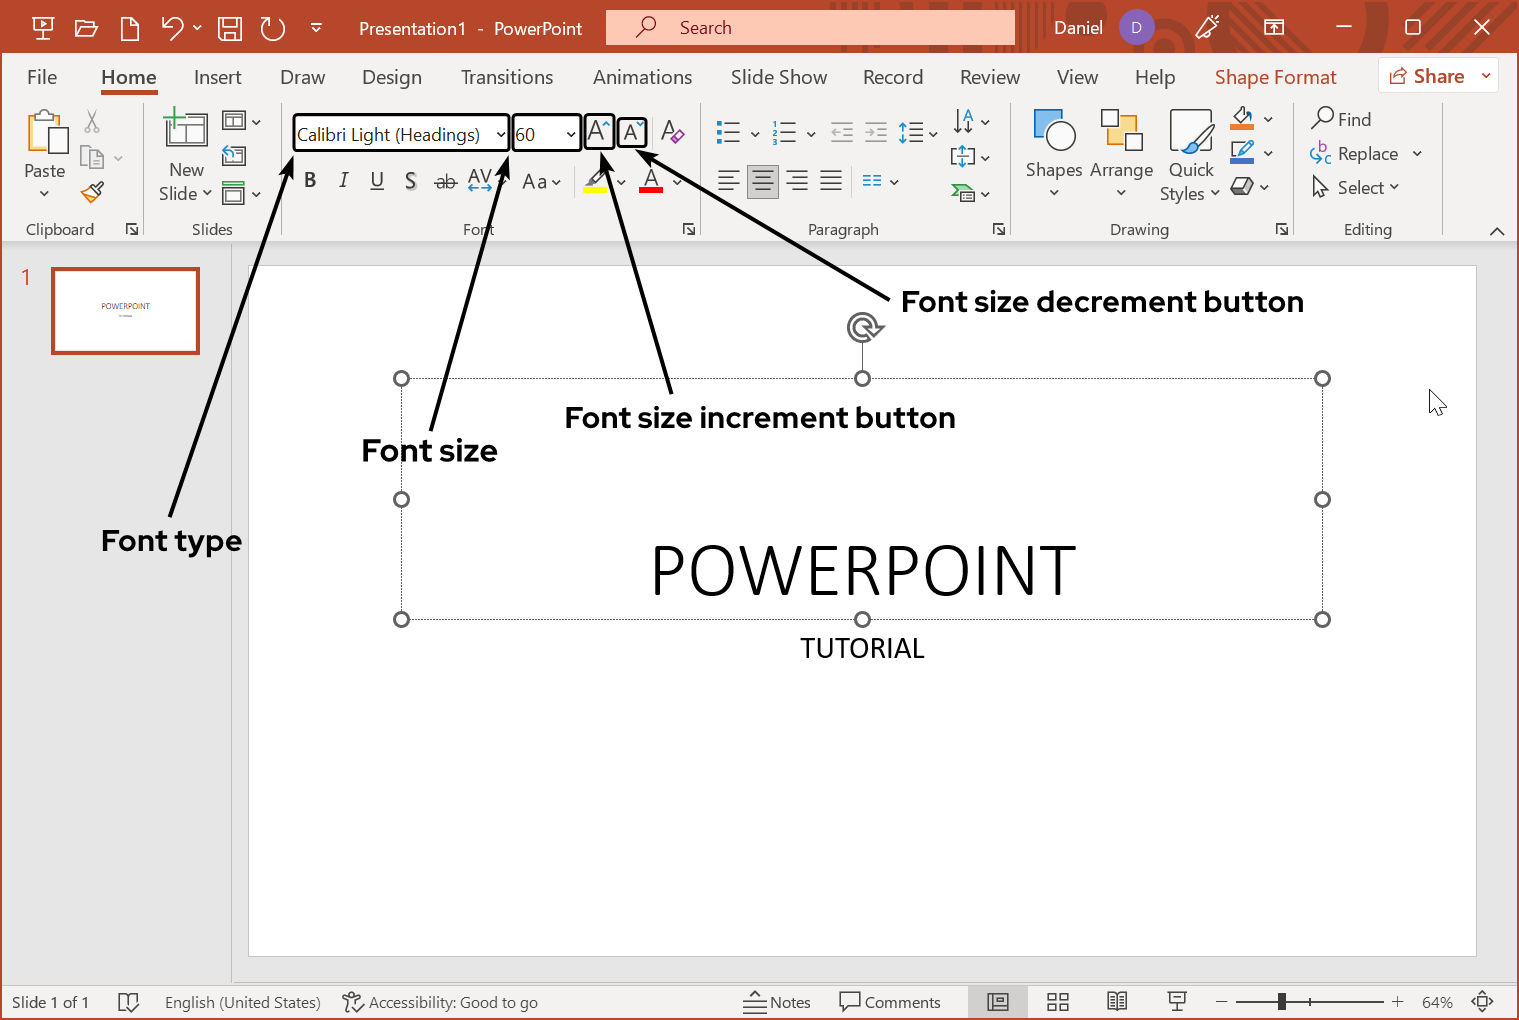Toggle italic formatting

pos(343,181)
